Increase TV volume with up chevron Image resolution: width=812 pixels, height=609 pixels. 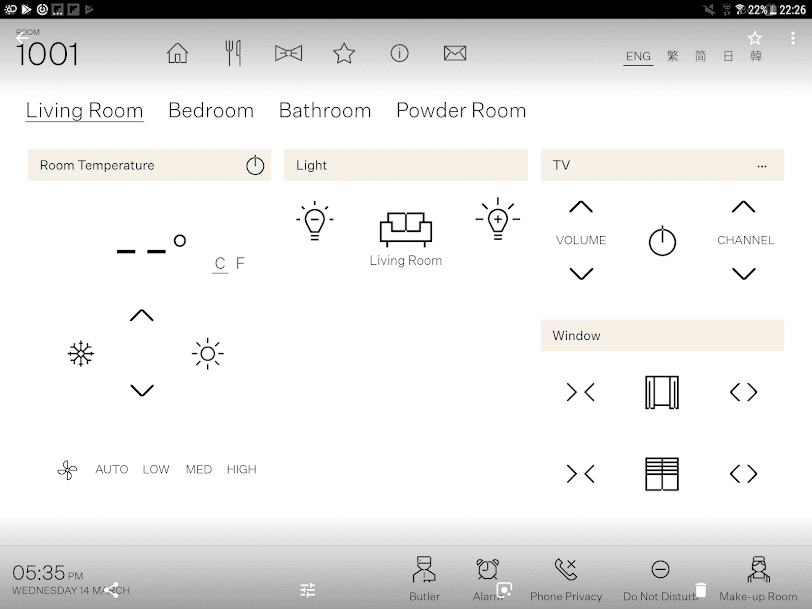click(x=581, y=207)
